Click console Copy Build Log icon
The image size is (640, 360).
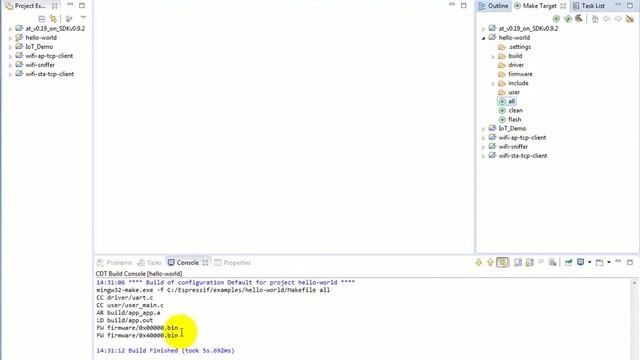pyautogui.click(x=518, y=262)
